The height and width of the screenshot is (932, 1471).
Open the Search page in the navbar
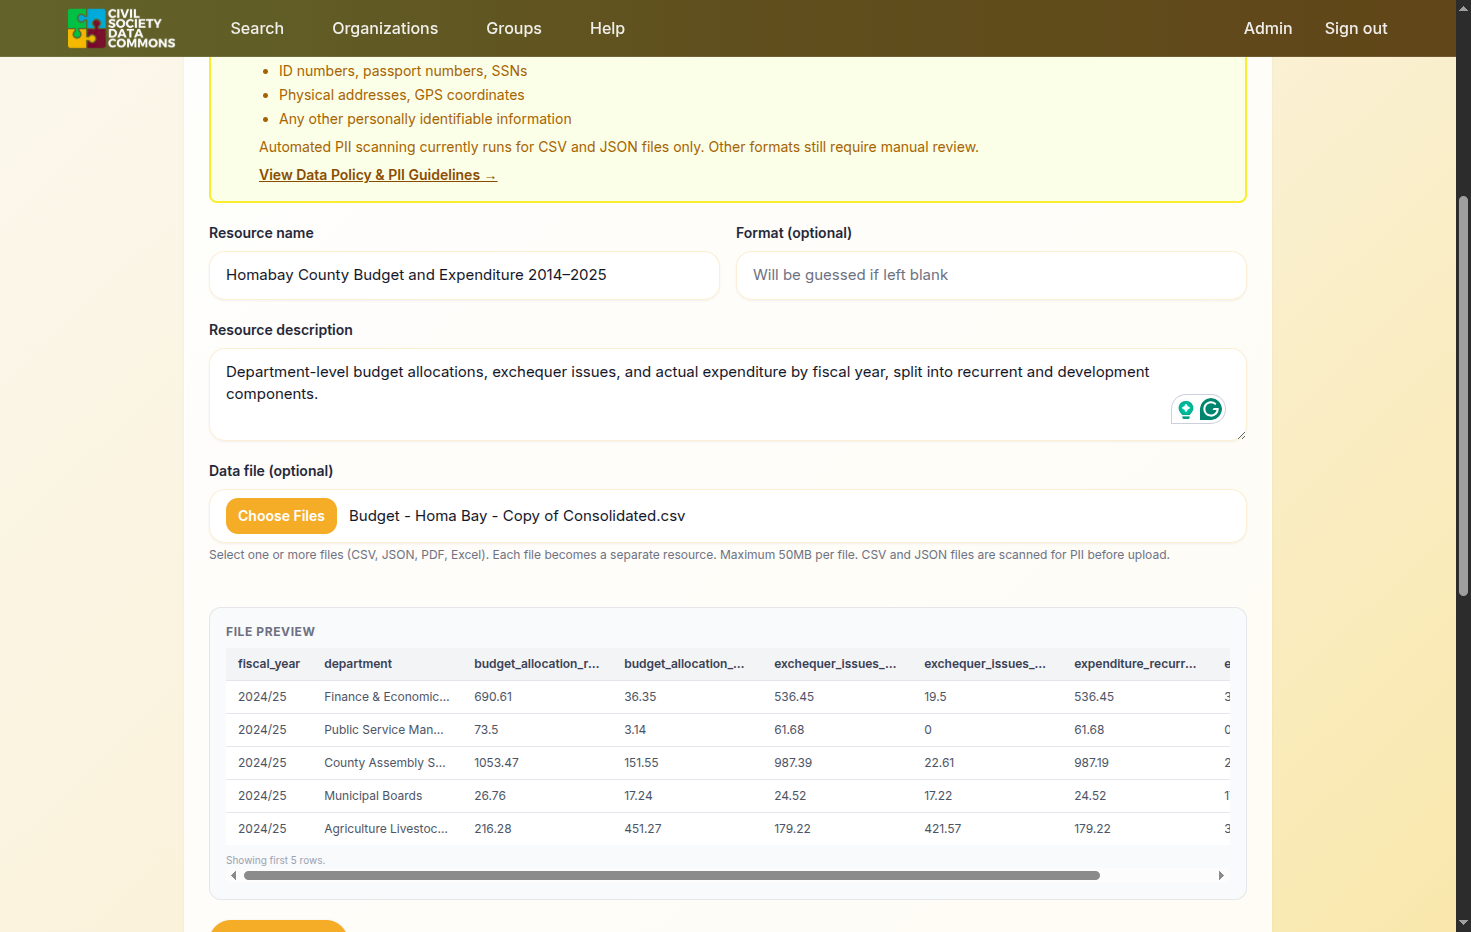(x=257, y=28)
